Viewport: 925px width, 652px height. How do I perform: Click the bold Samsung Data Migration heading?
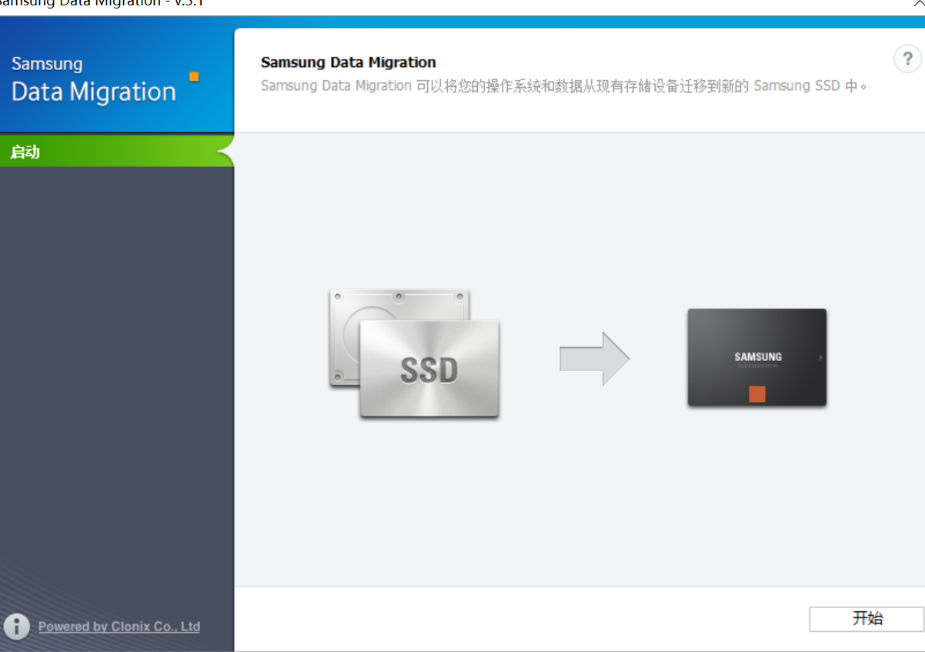(348, 62)
